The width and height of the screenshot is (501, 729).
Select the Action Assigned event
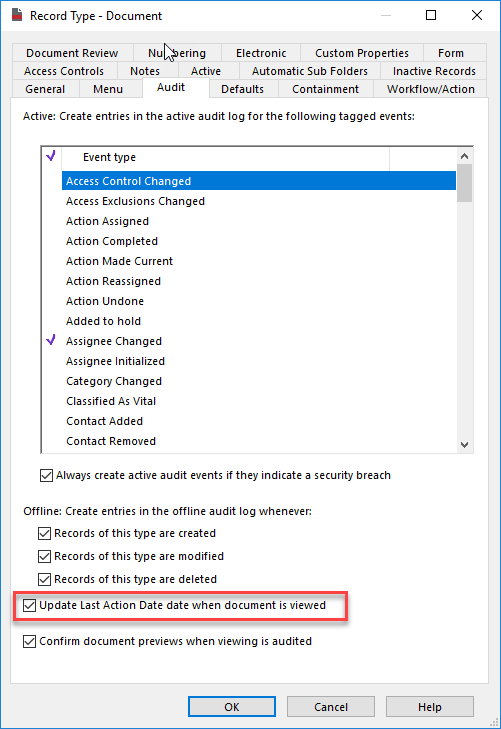tap(258, 221)
